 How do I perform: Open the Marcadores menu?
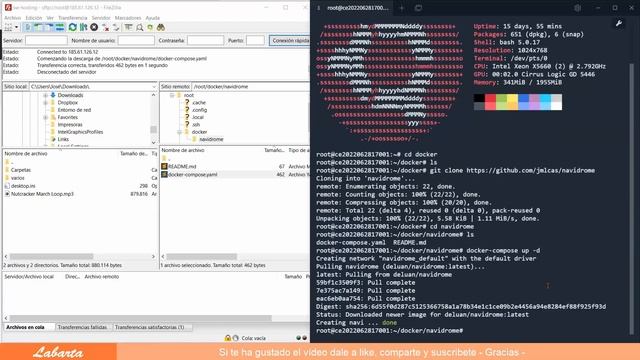[128, 18]
